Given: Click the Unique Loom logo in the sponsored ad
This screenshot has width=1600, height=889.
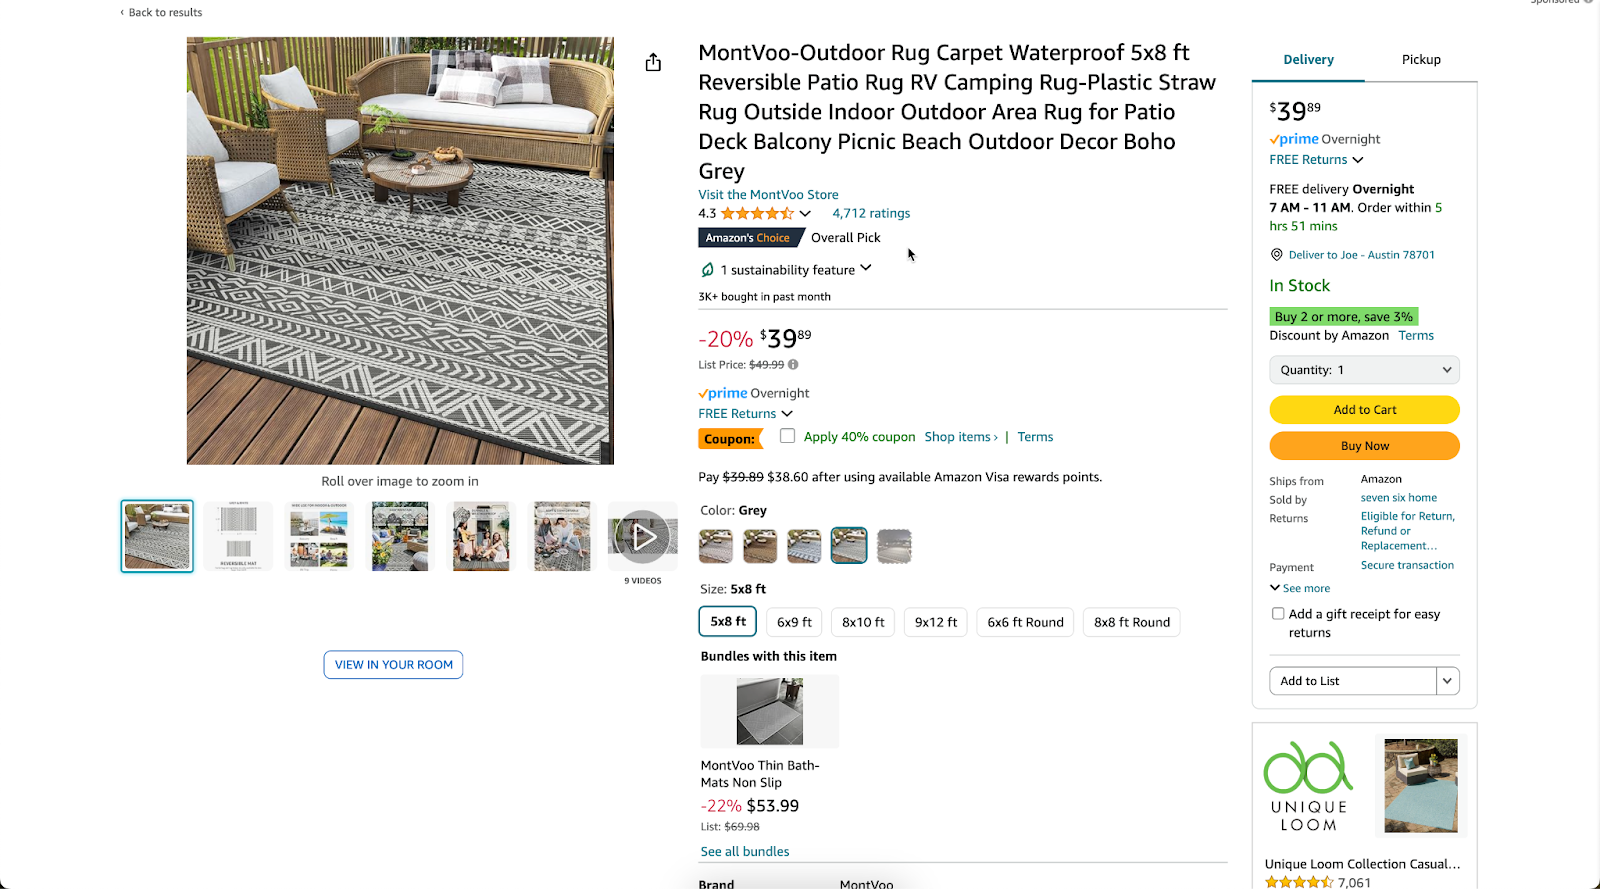Looking at the screenshot, I should point(1308,785).
